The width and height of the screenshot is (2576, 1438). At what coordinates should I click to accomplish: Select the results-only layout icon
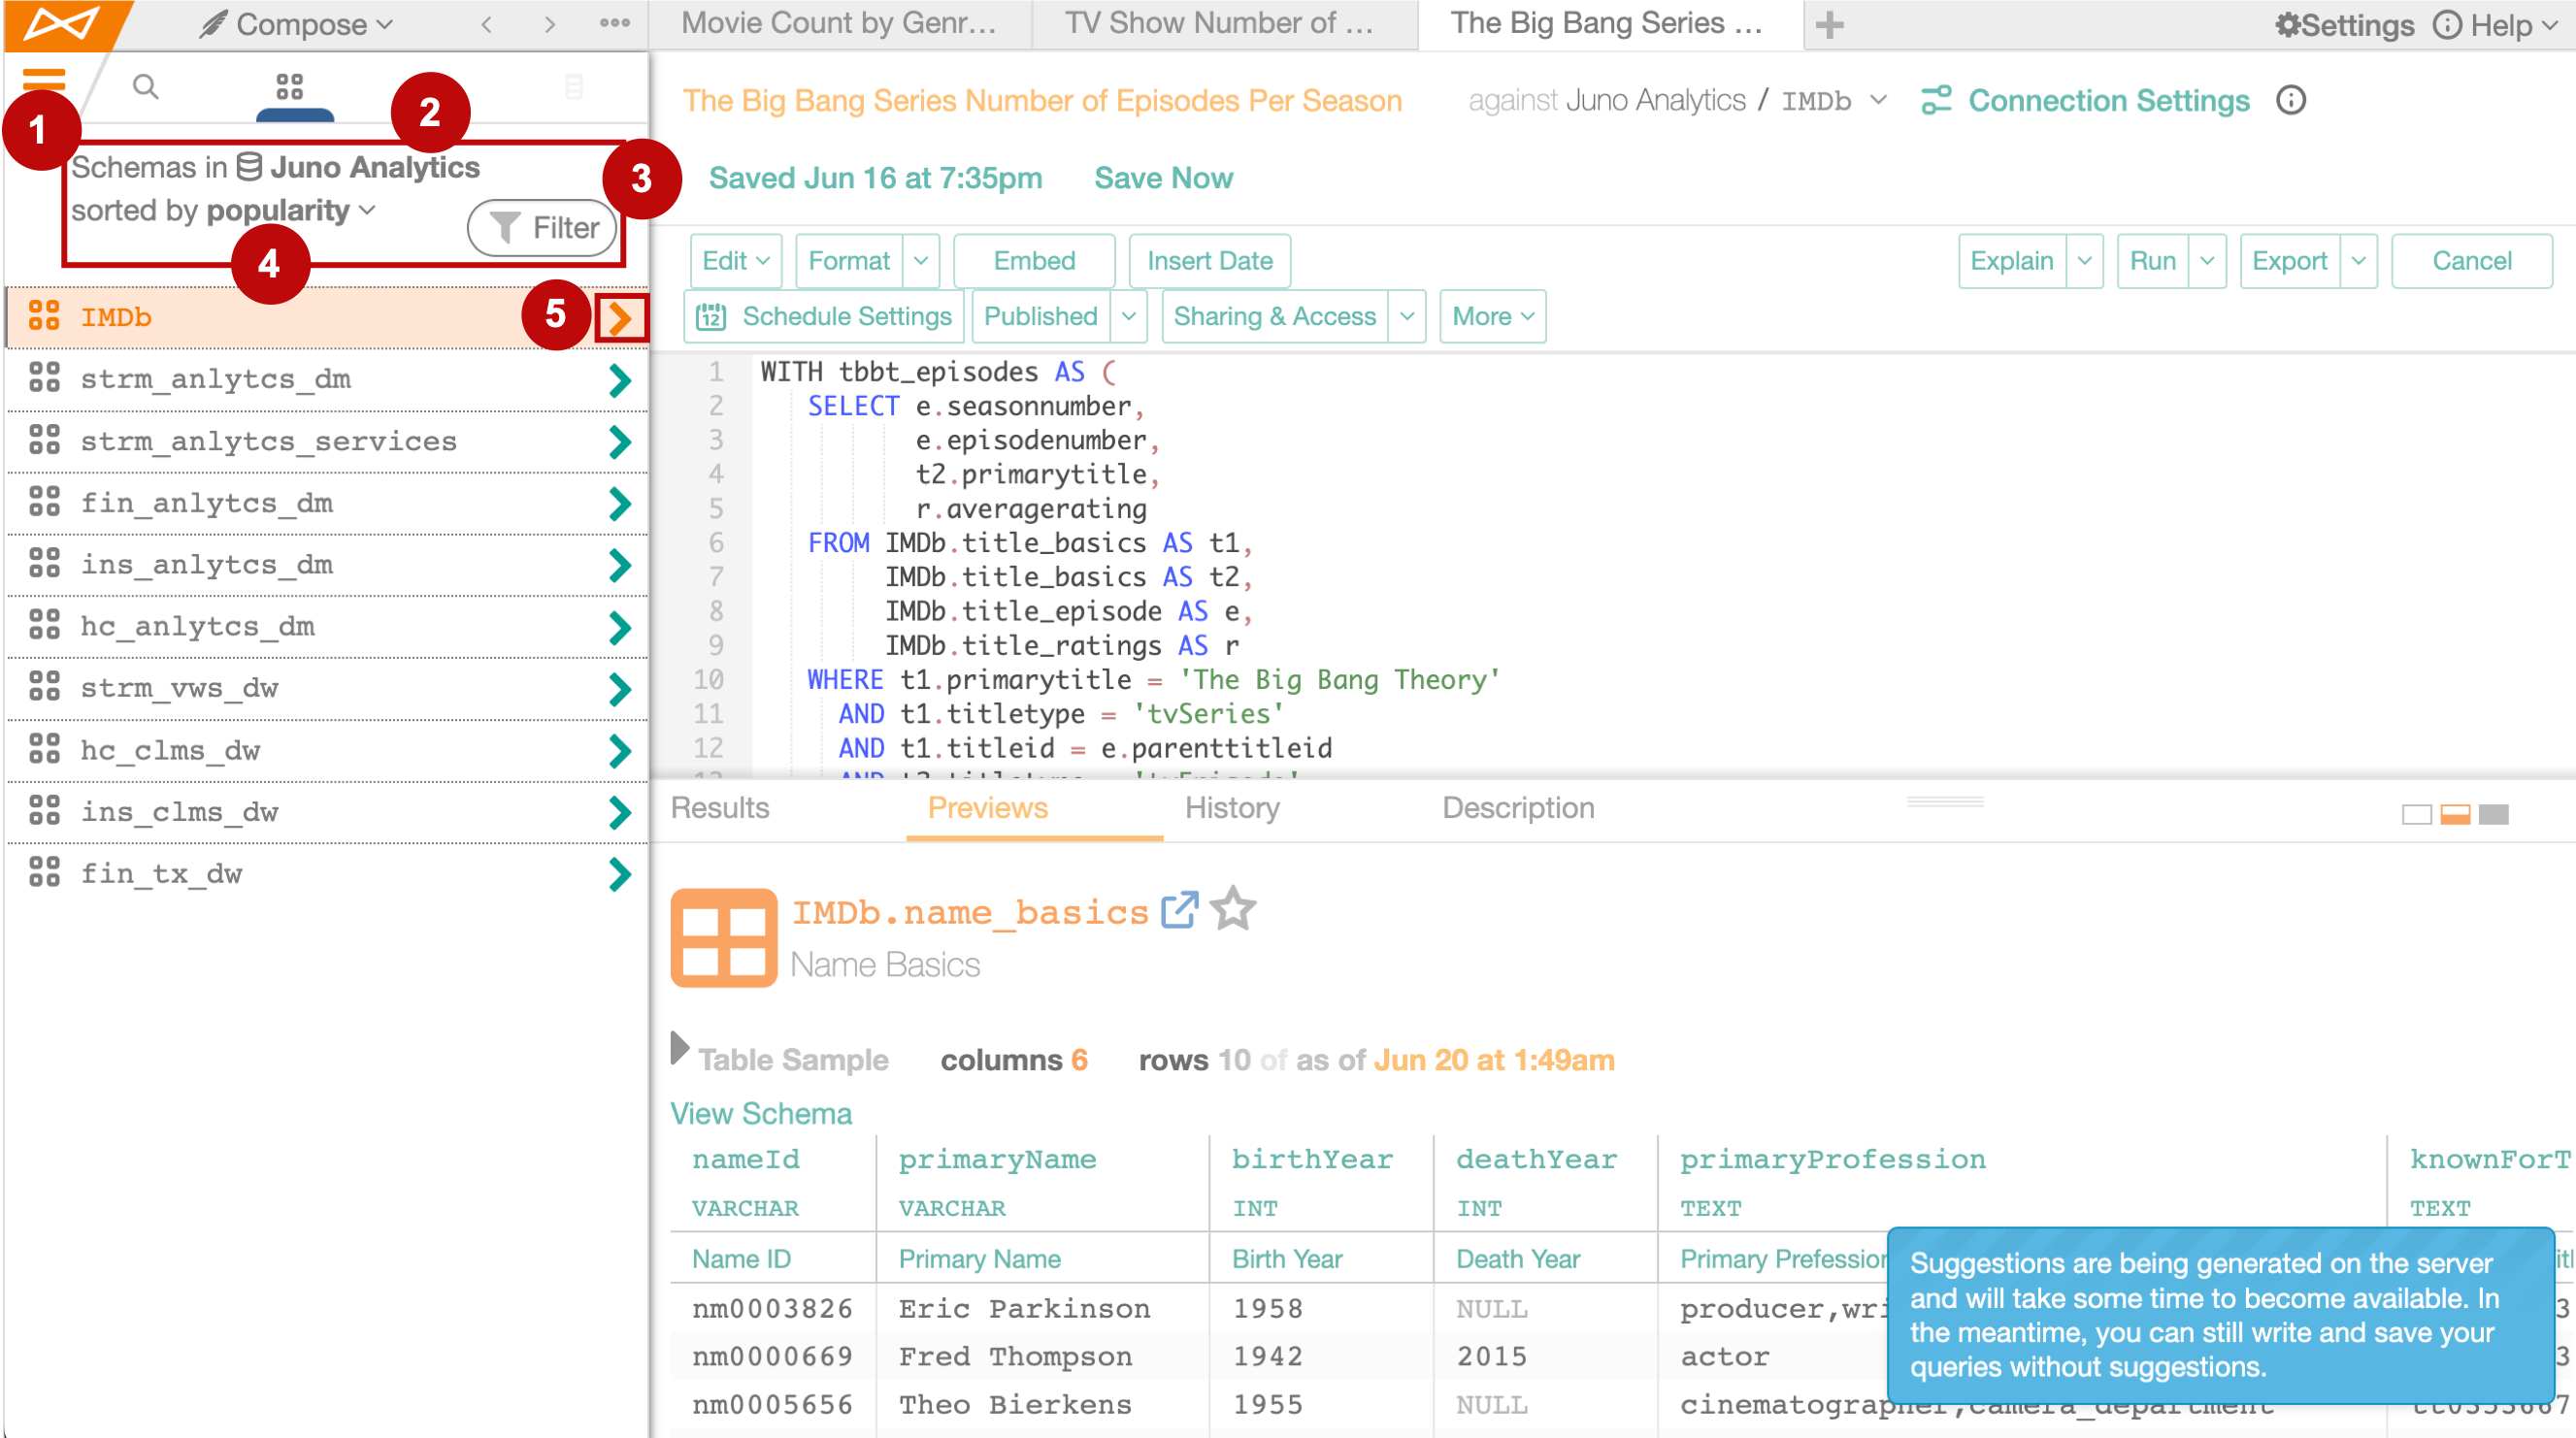[x=2494, y=815]
